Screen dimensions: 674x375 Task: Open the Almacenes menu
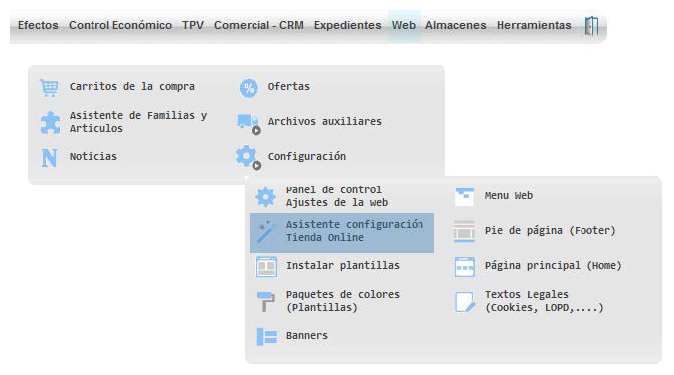click(x=456, y=25)
